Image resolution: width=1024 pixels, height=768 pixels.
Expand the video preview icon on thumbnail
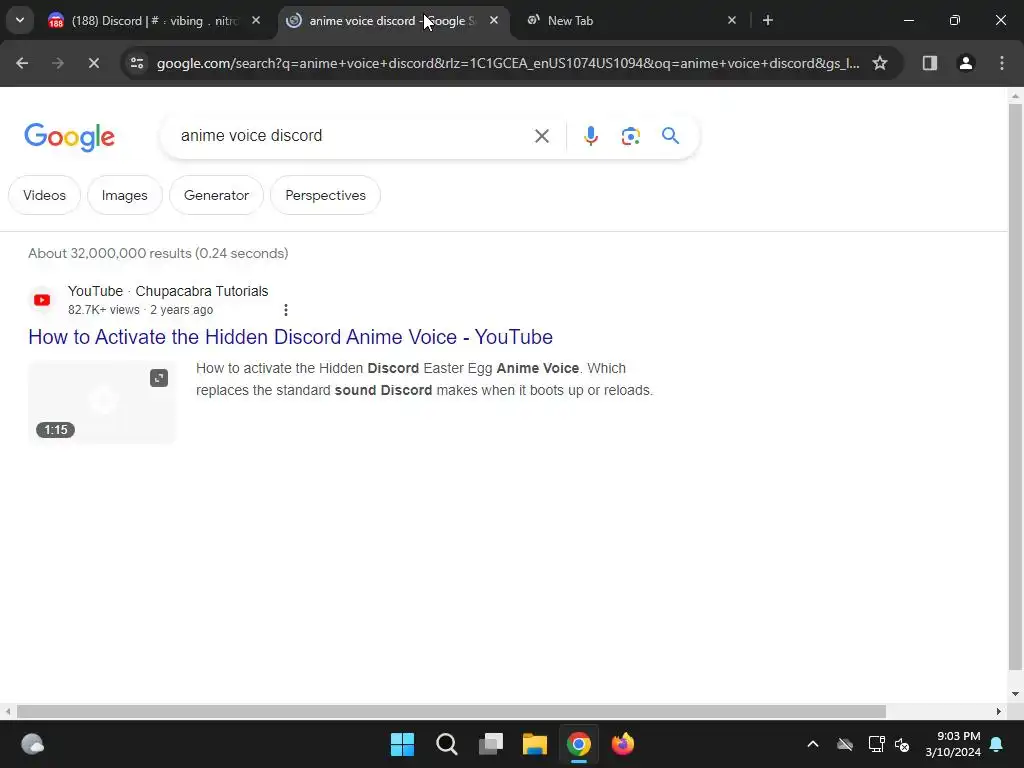click(x=159, y=378)
